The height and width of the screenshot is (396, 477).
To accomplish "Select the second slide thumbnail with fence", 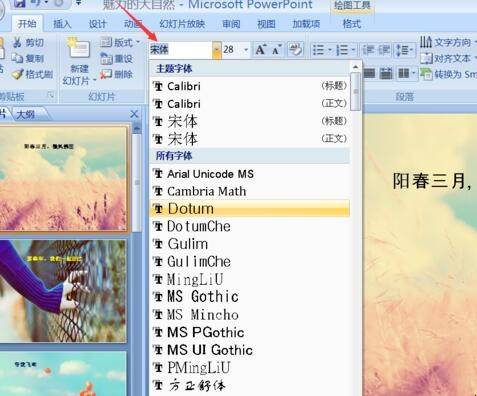I will pyautogui.click(x=63, y=291).
